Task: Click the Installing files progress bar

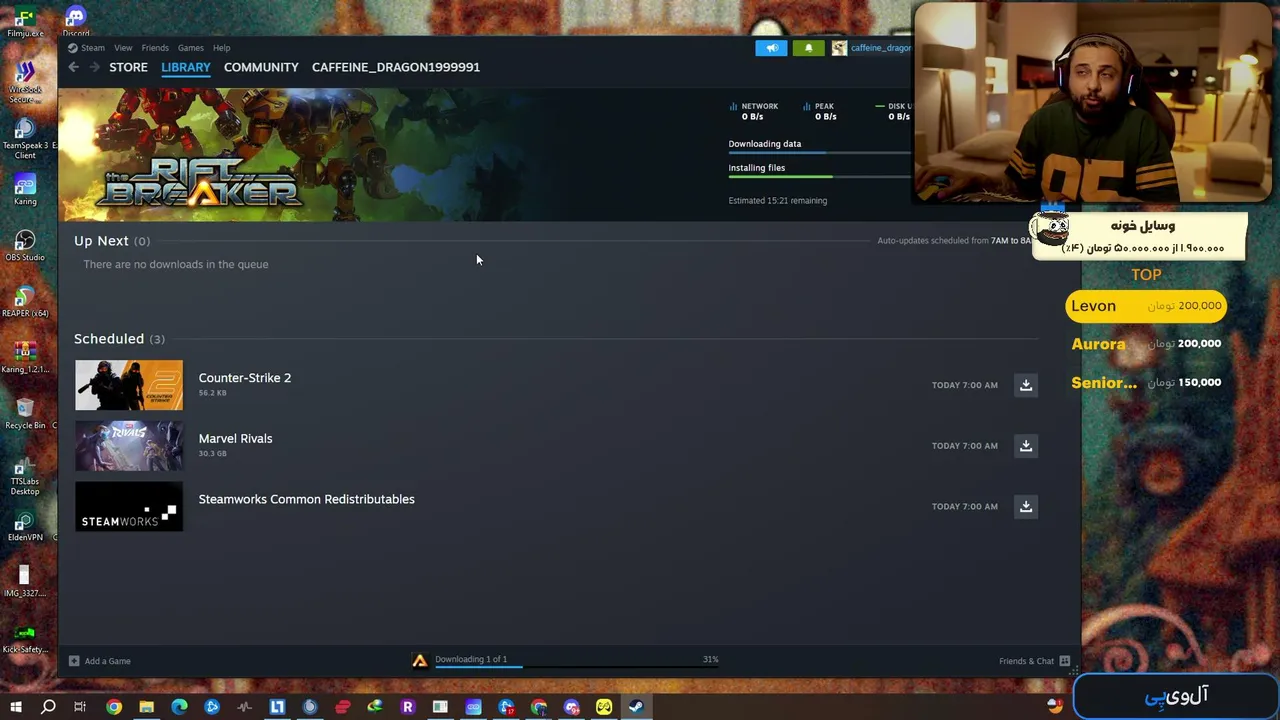Action: (x=820, y=177)
